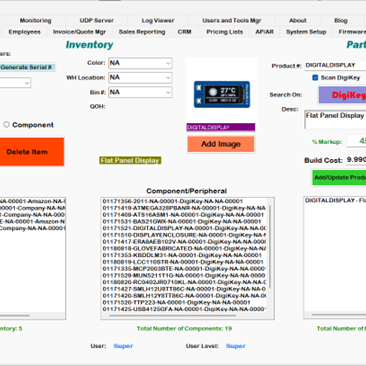Select the MCP2003BTE component row
The height and width of the screenshot is (366, 366).
point(184,269)
